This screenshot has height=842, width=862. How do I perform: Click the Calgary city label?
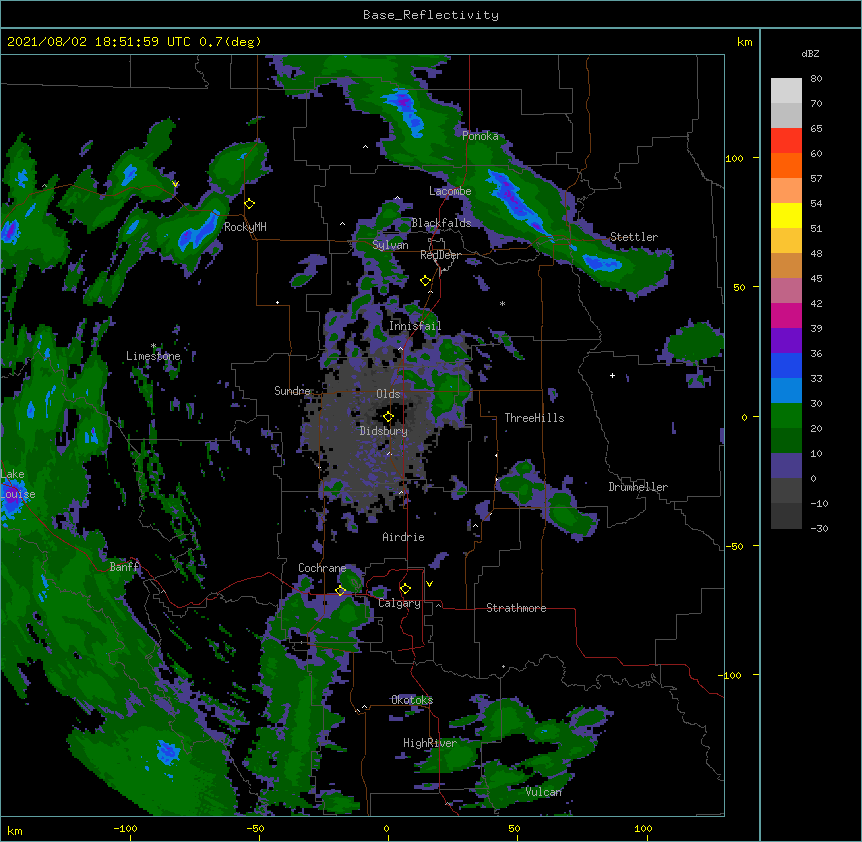400,603
